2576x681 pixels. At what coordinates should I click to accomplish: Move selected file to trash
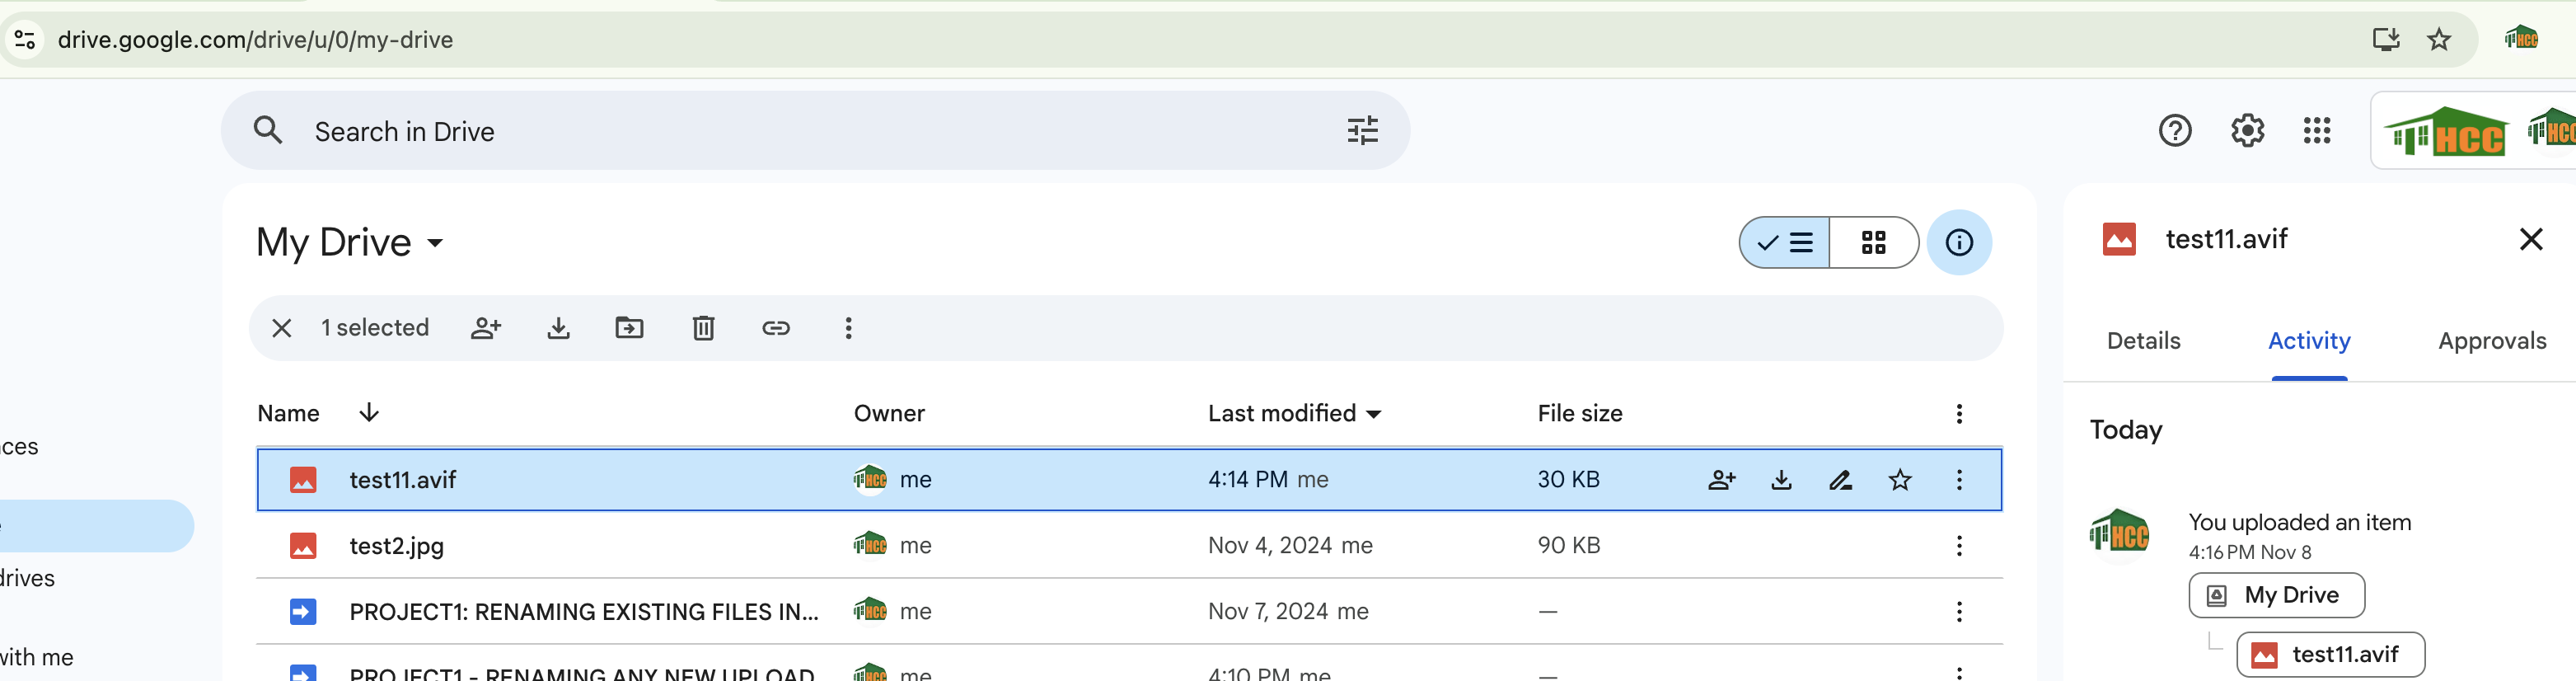(703, 328)
